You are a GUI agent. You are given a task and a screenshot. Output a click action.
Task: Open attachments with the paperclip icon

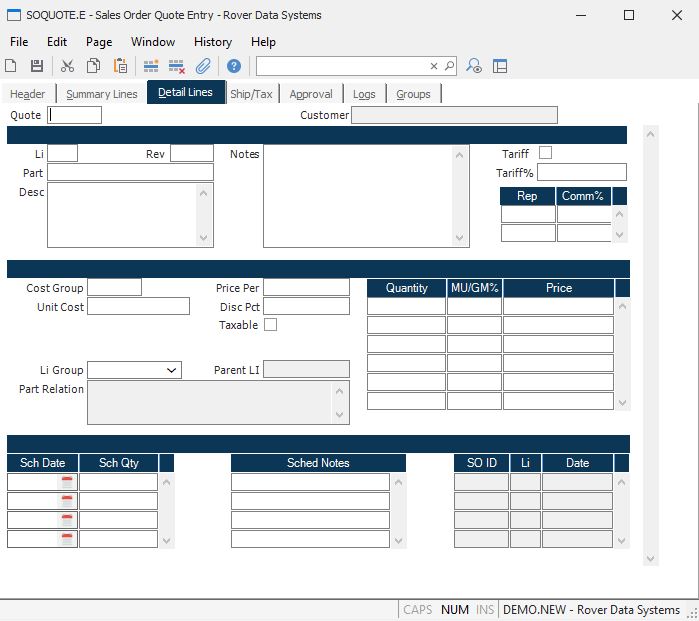point(203,66)
